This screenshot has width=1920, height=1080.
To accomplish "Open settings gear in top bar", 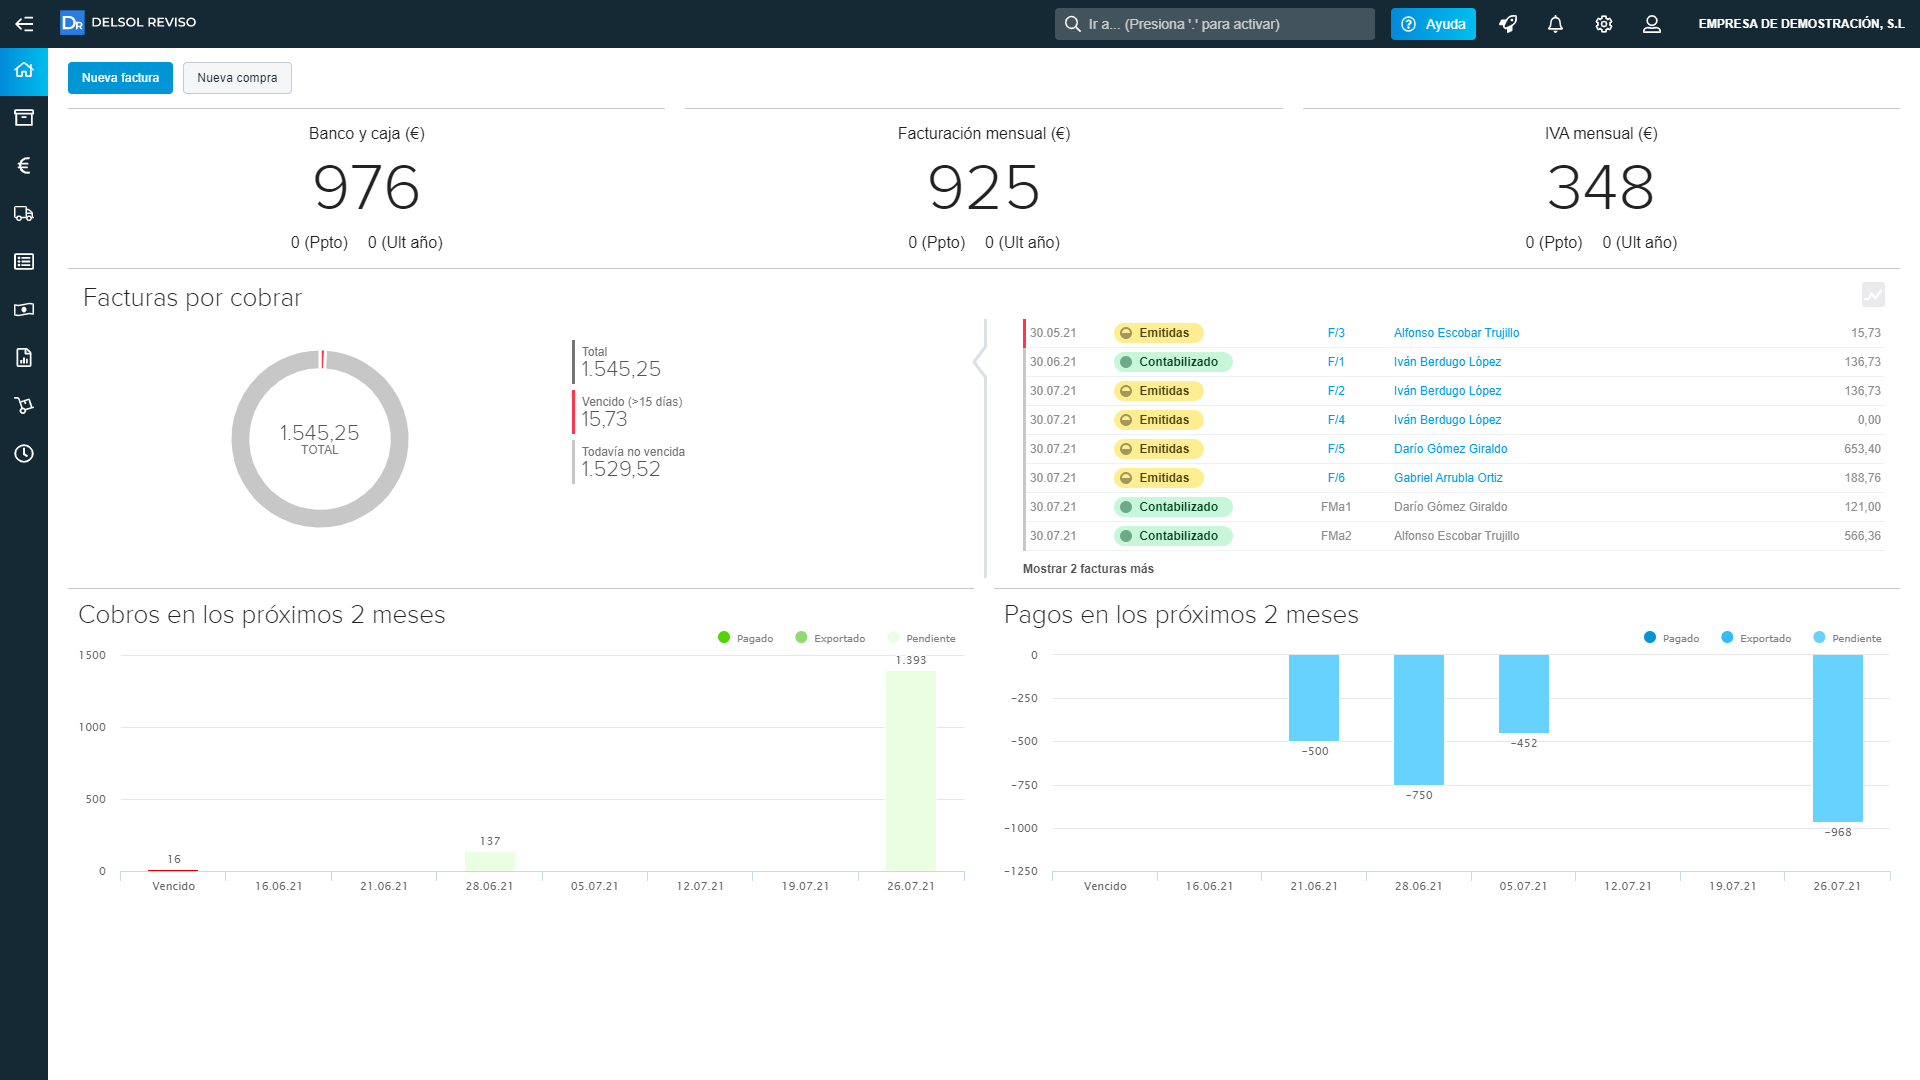I will click(1604, 24).
